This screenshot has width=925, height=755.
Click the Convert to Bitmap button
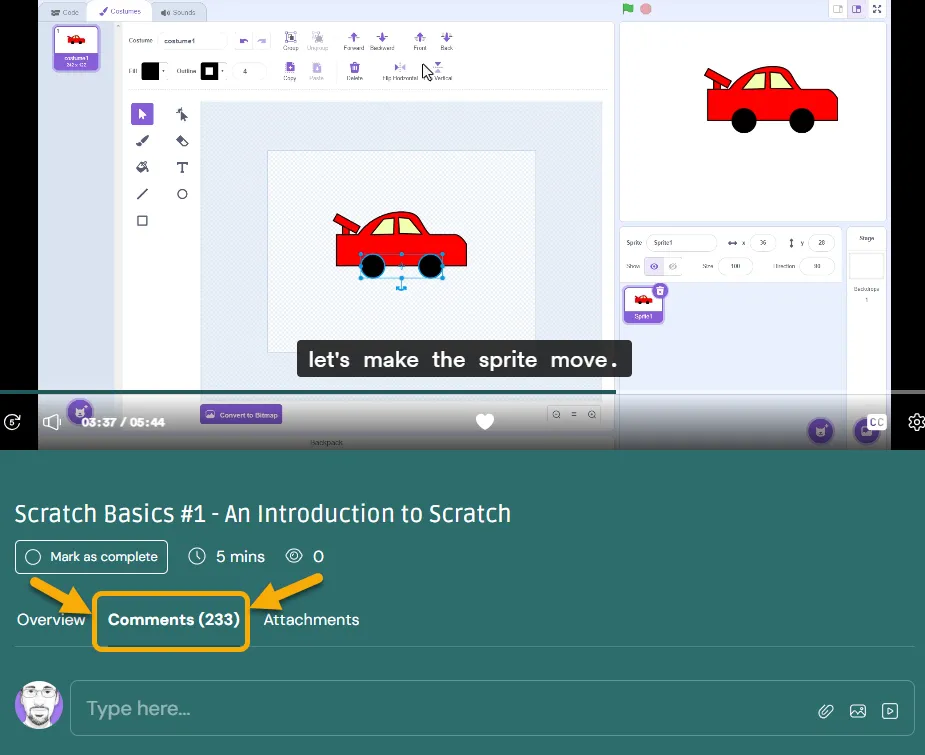point(241,415)
